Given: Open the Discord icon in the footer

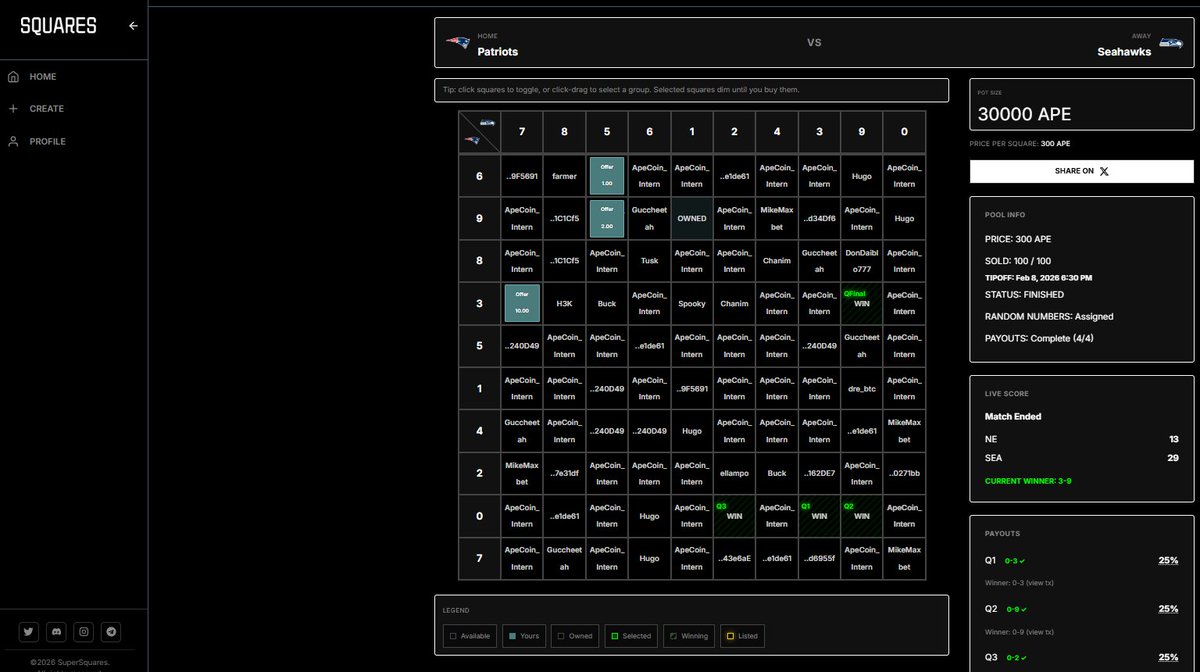Looking at the screenshot, I should pos(55,631).
